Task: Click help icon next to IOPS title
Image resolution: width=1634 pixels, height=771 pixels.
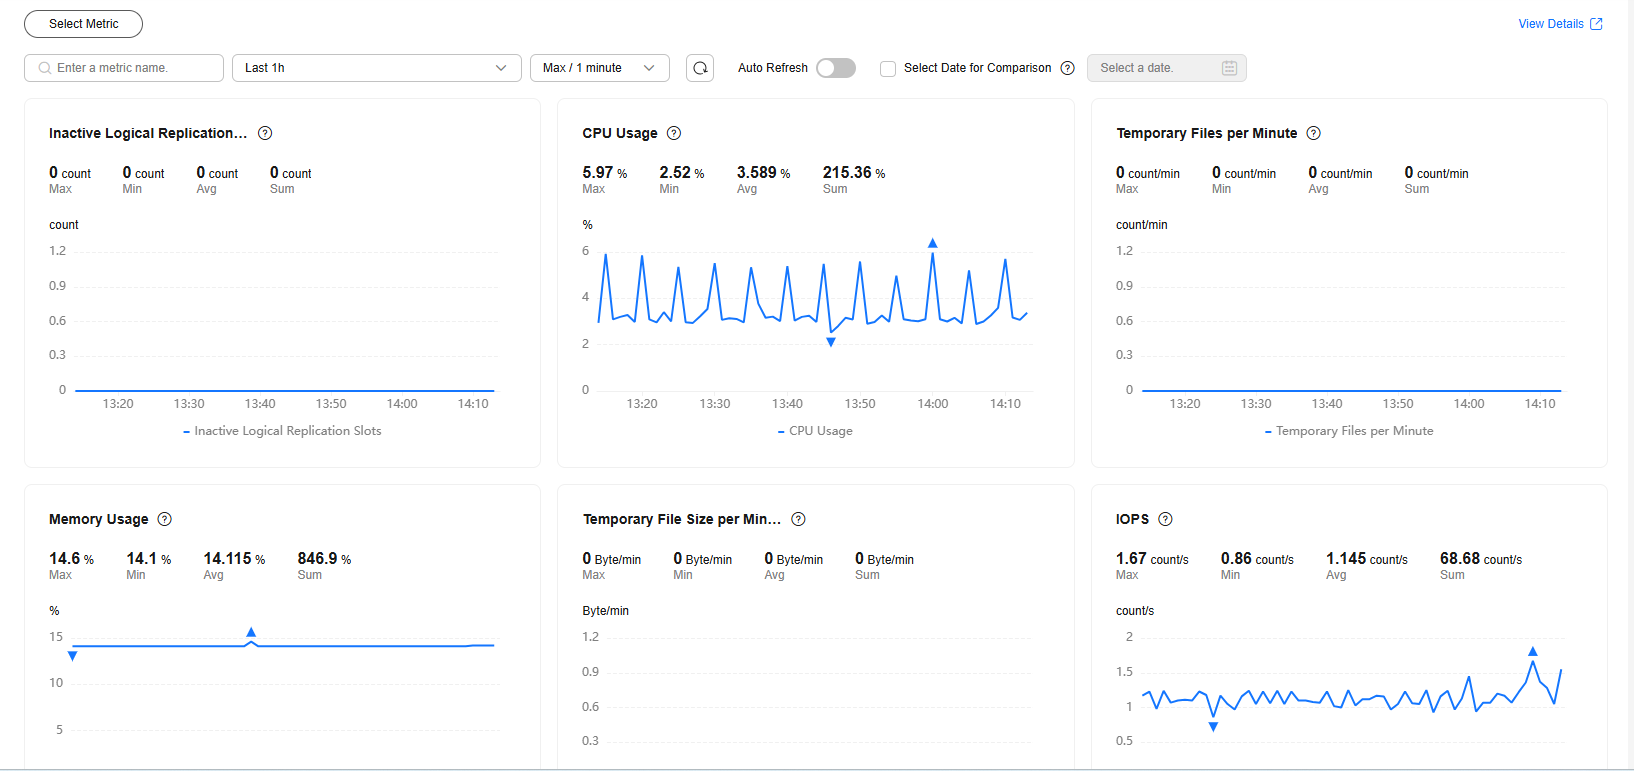Action: (1165, 519)
